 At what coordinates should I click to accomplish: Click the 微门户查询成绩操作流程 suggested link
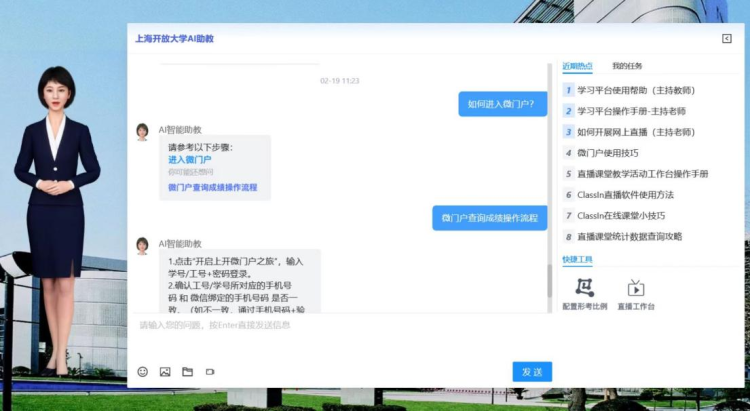212,187
